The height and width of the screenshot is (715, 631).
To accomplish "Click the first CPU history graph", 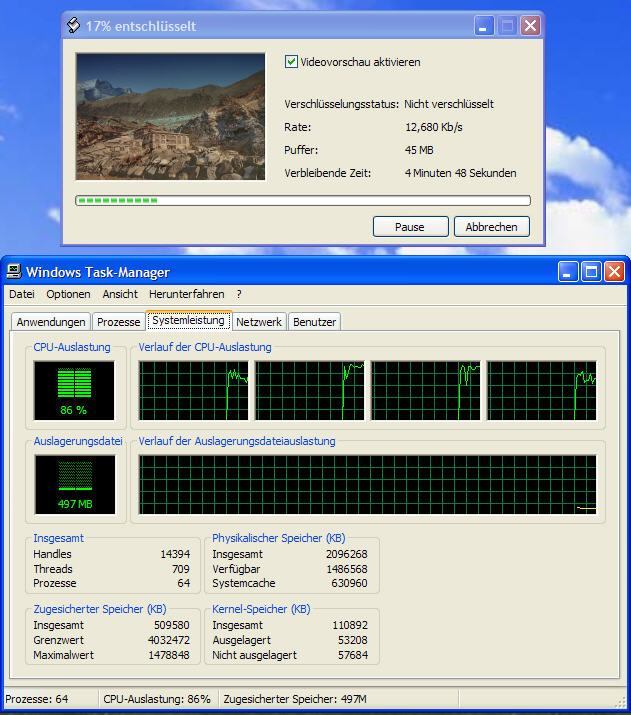I will click(194, 391).
